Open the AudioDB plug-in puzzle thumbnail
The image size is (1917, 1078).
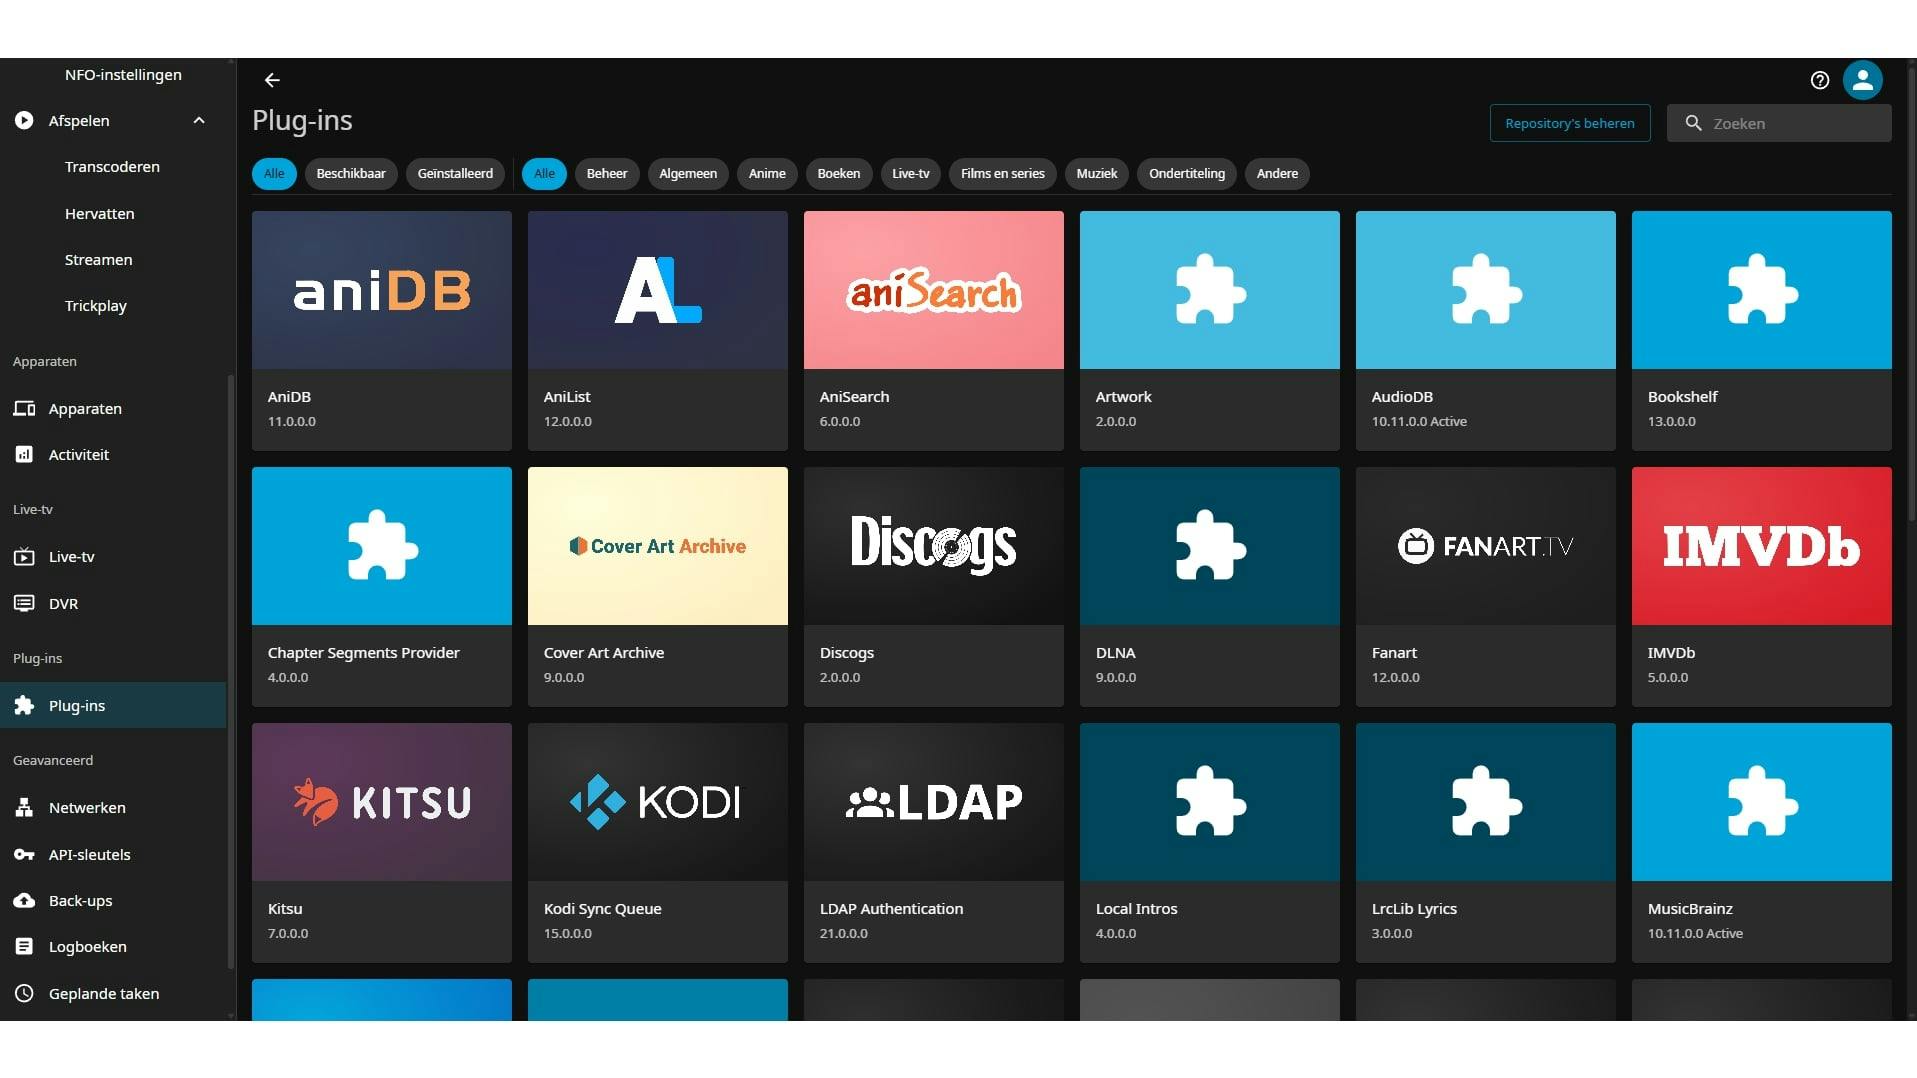point(1486,290)
